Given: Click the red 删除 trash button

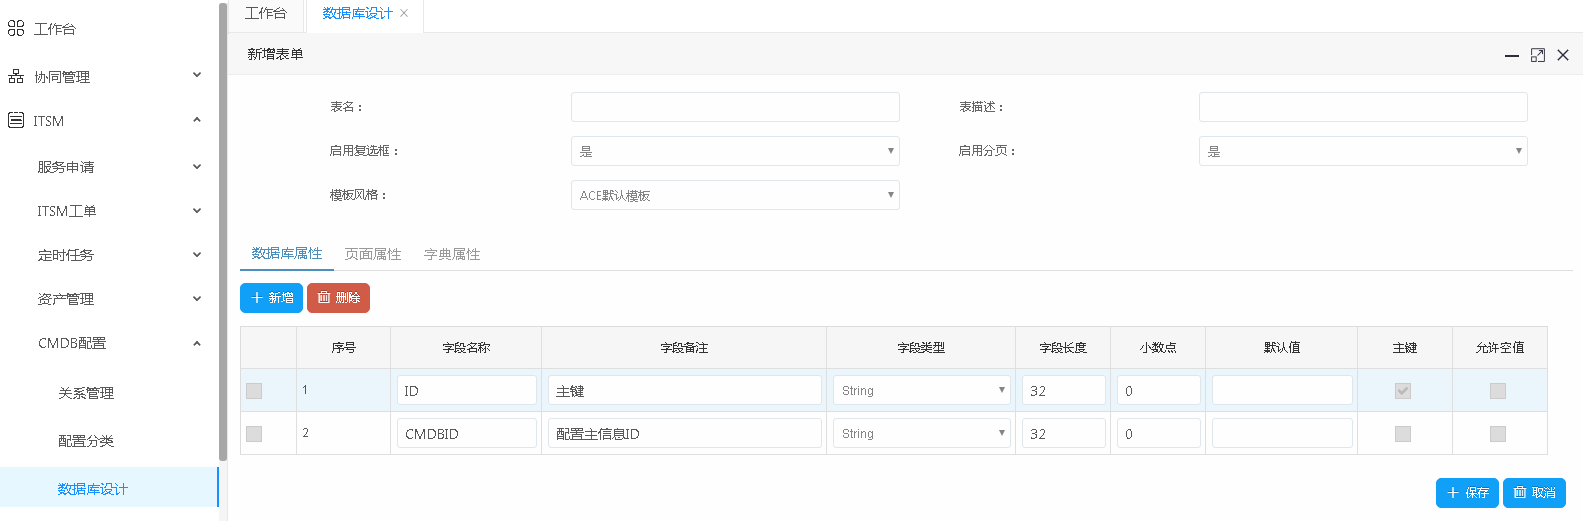Looking at the screenshot, I should click(338, 298).
